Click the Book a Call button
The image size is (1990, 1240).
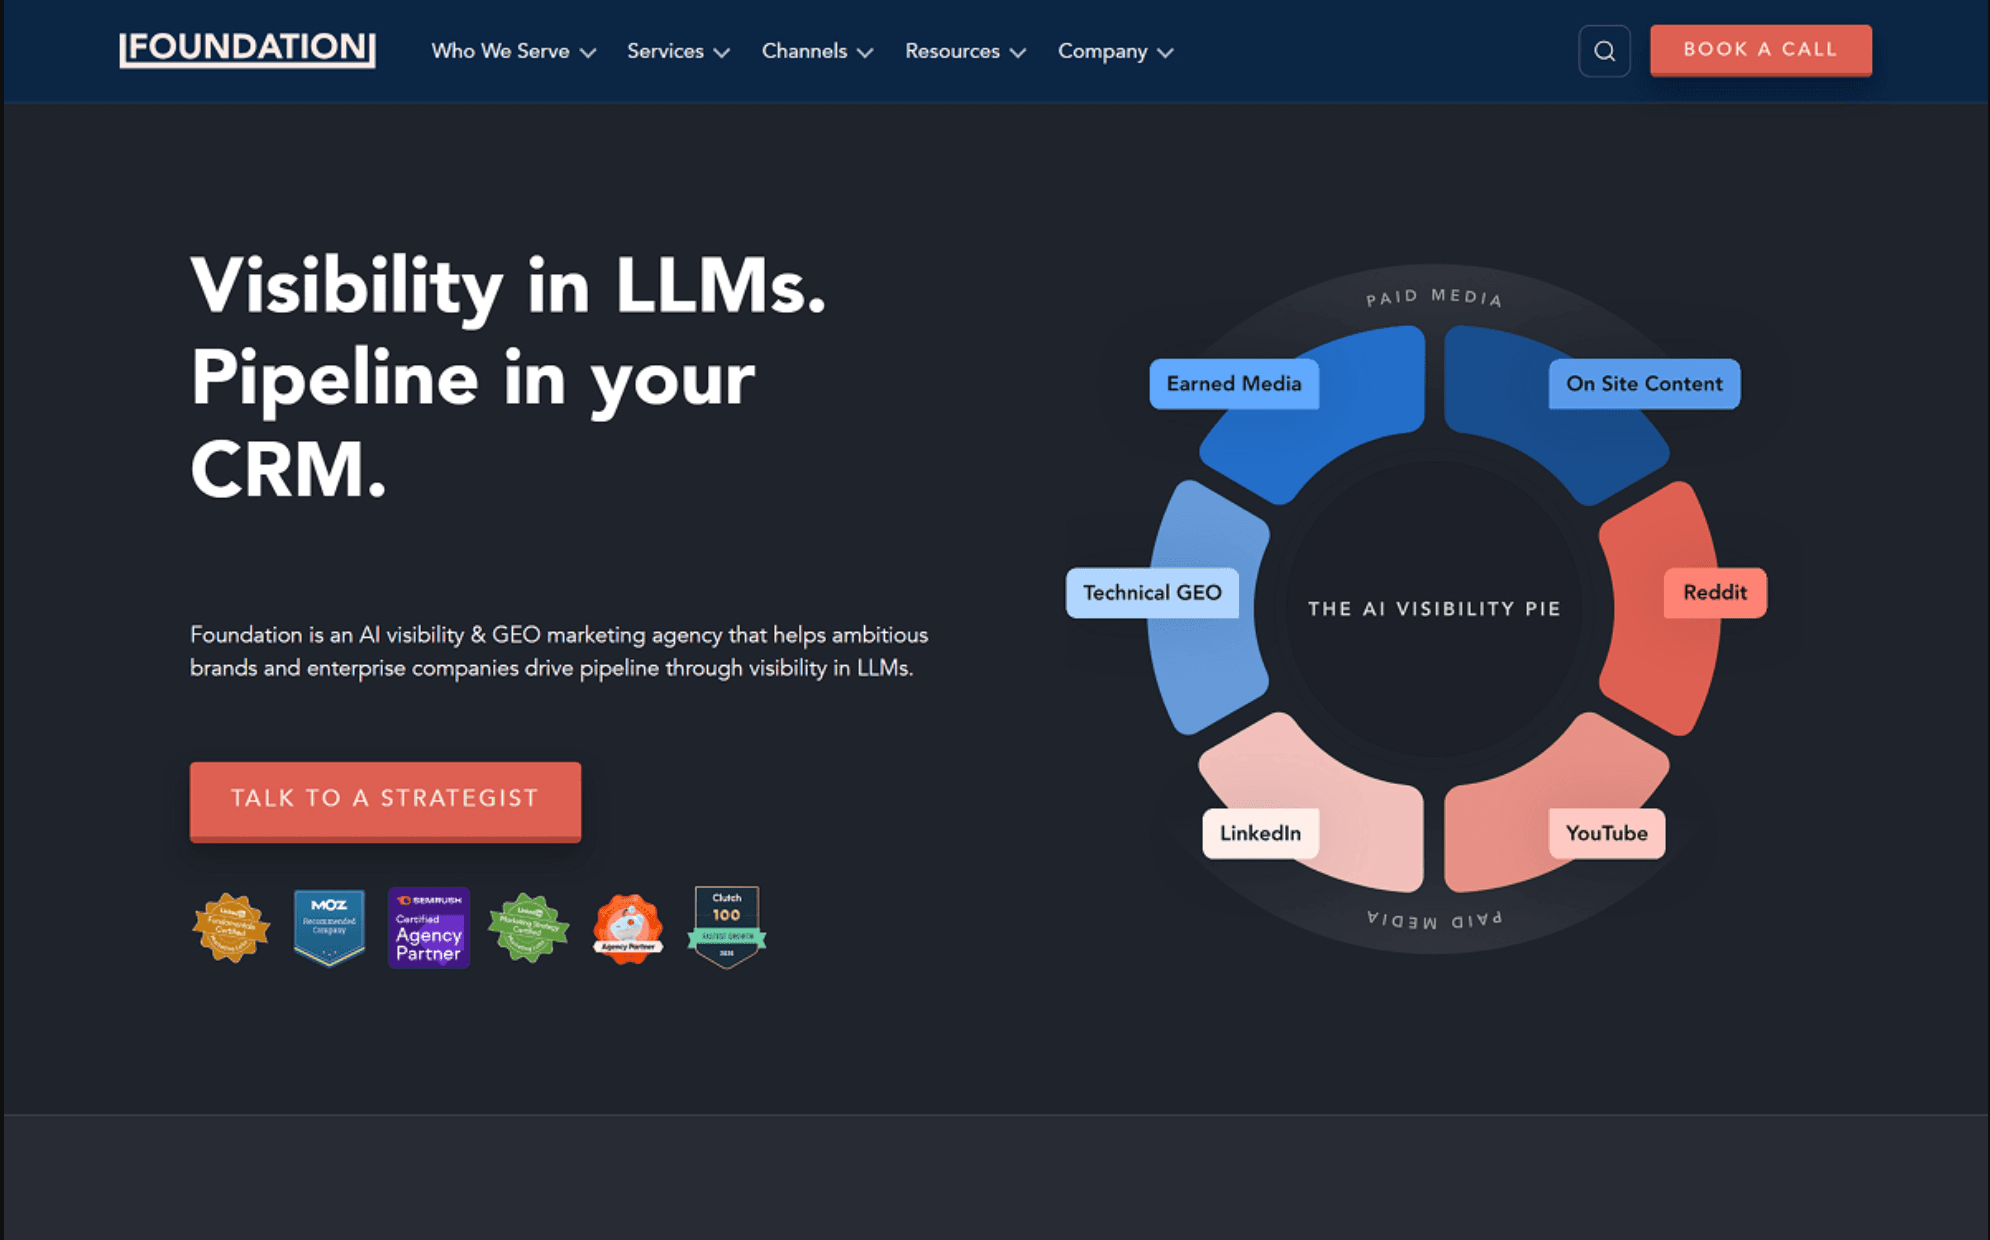(x=1760, y=50)
